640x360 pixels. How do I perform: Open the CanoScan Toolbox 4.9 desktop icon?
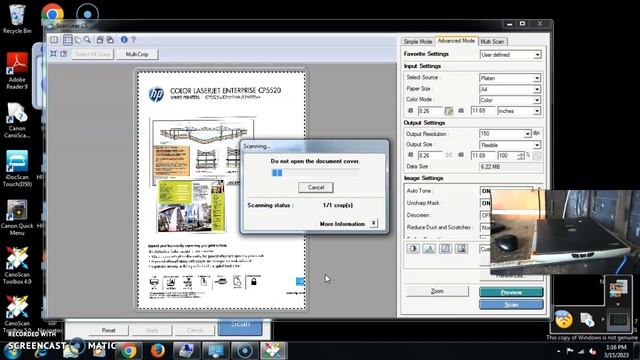17,265
